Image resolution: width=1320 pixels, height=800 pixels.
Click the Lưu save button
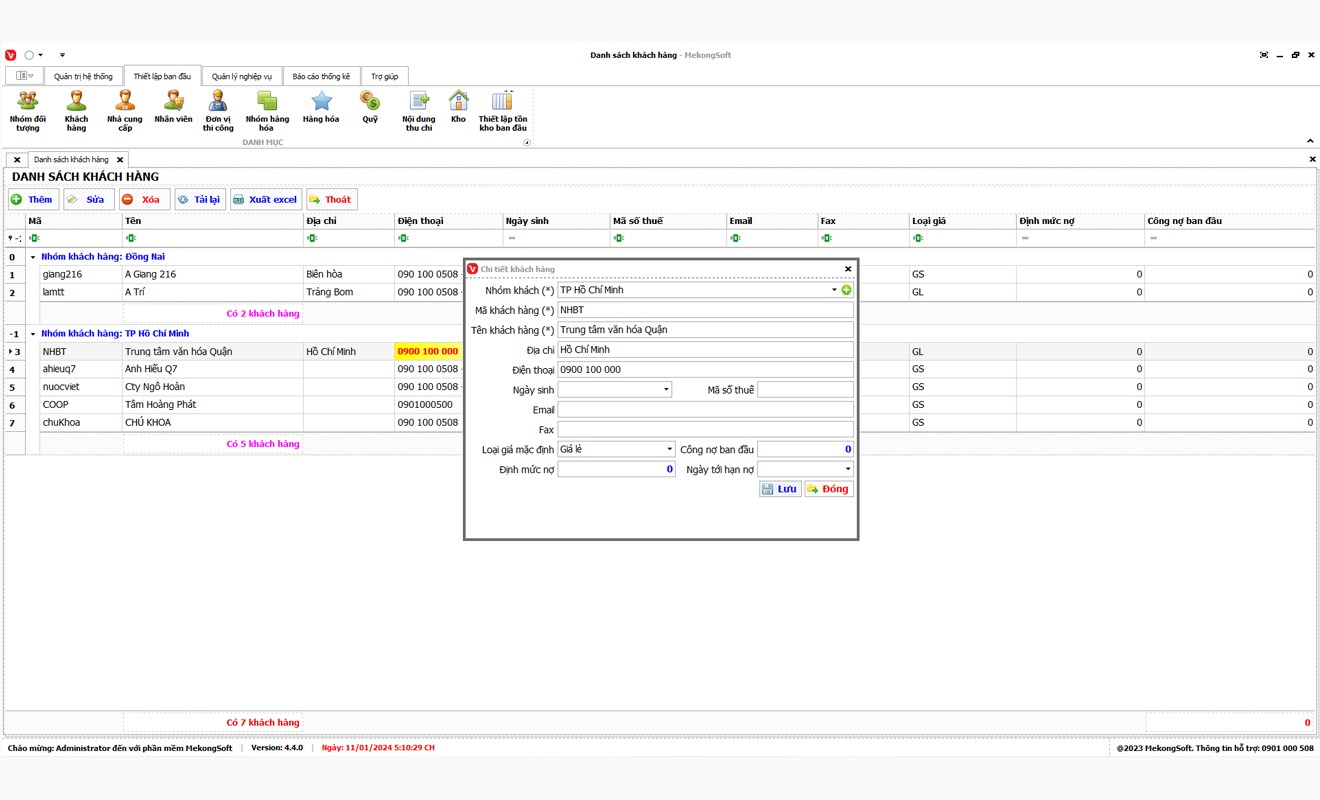click(x=780, y=489)
